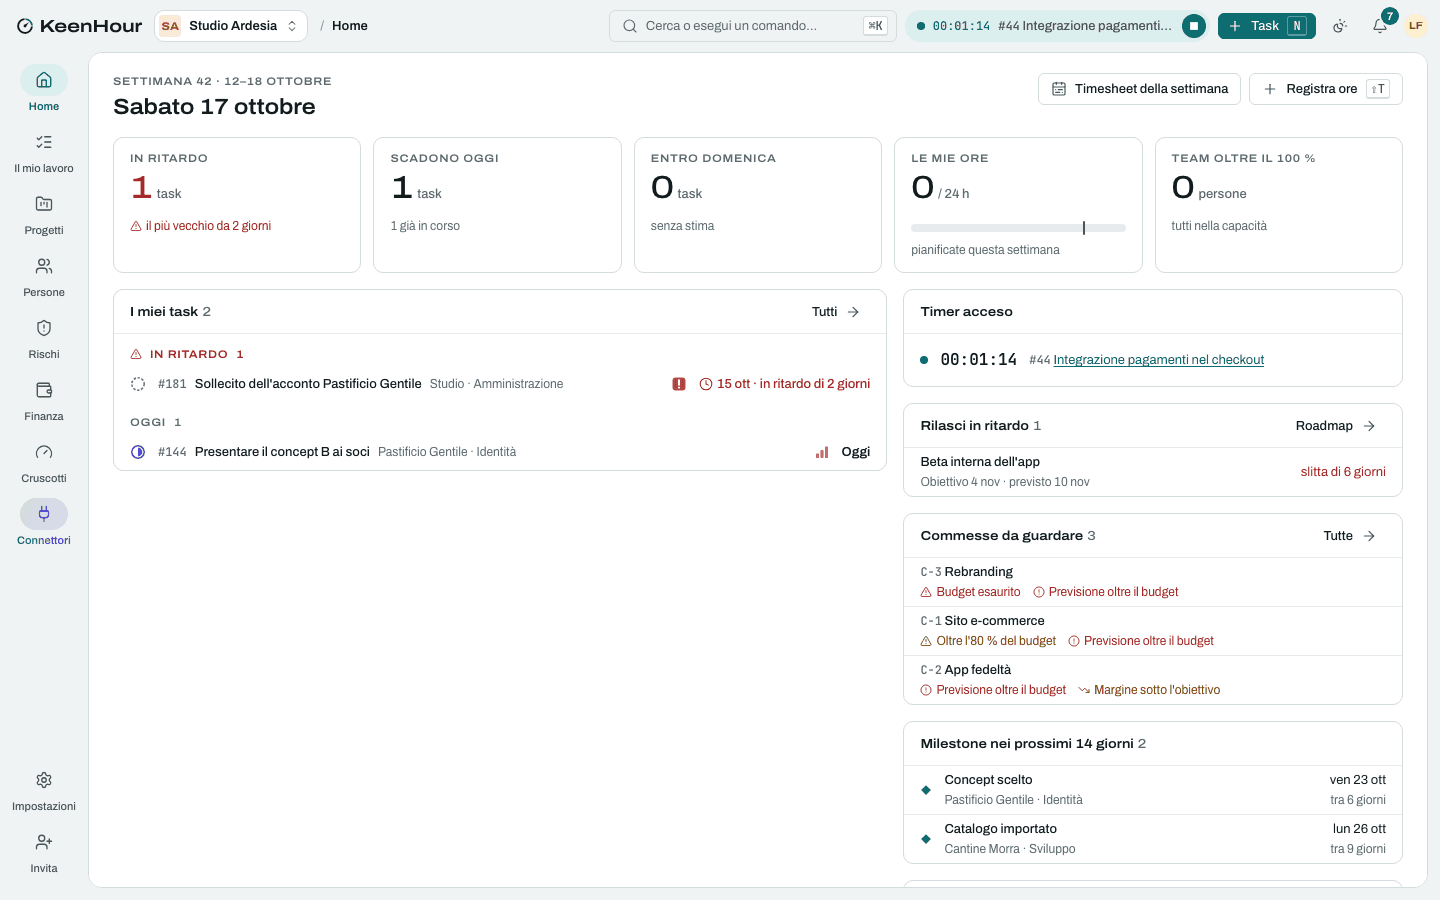Image resolution: width=1440 pixels, height=900 pixels.
Task: Create a new Task button
Action: point(1266,26)
